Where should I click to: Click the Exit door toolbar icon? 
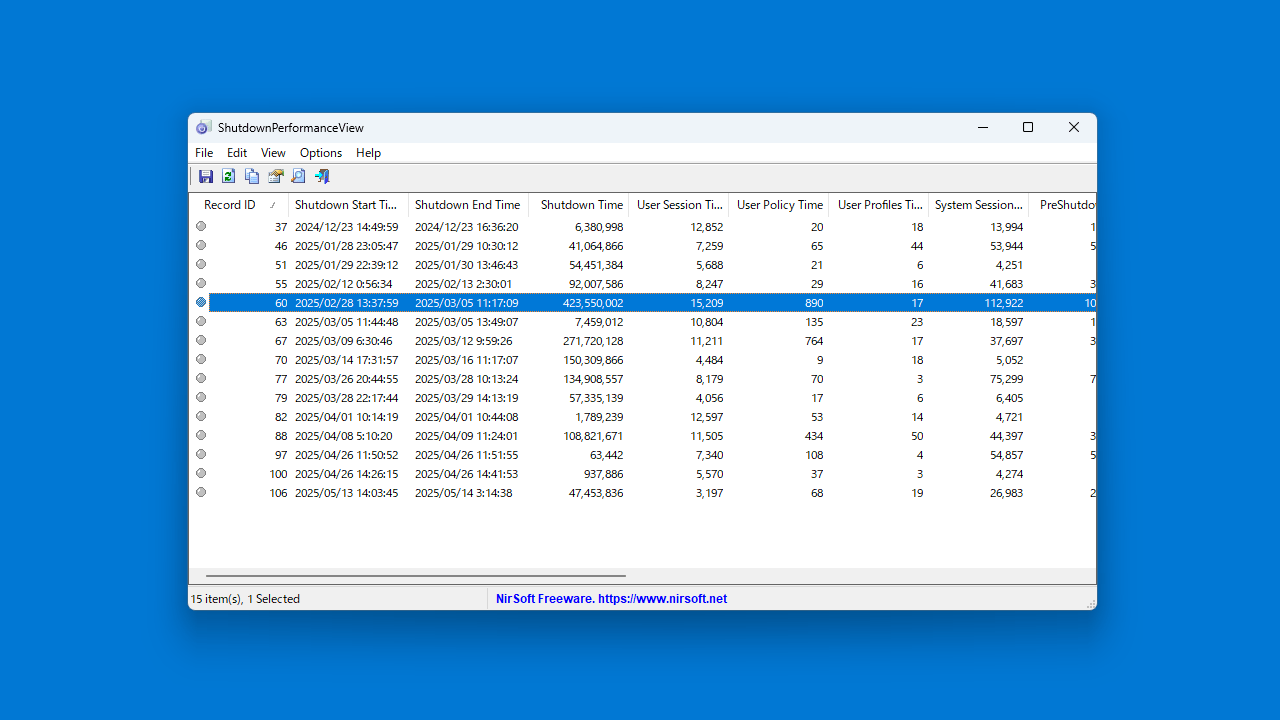pyautogui.click(x=321, y=176)
